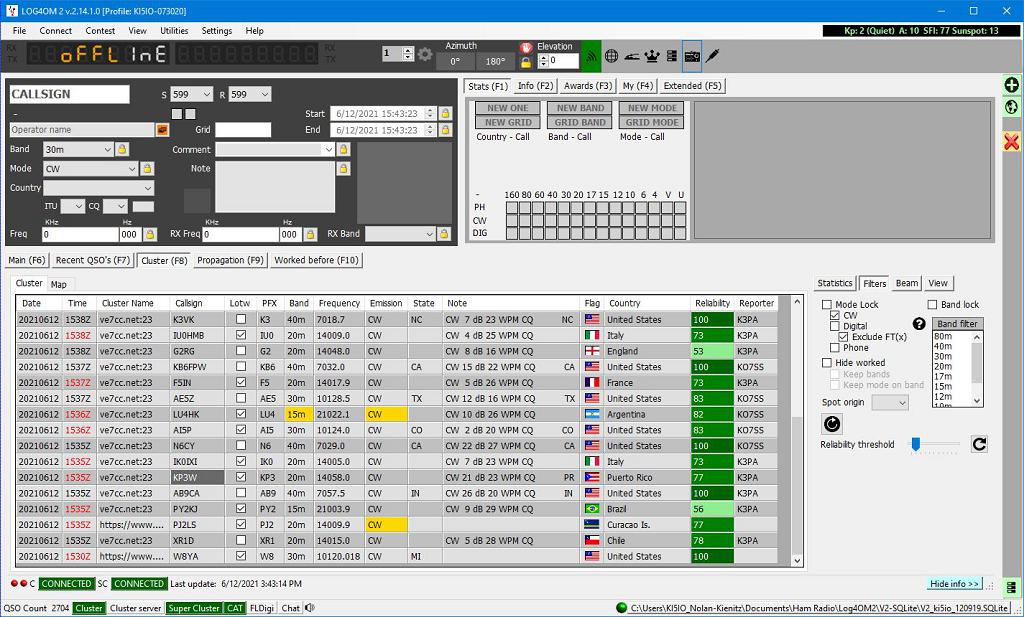Viewport: 1024px width, 617px height.
Task: Toggle the Note lock icon
Action: tap(343, 168)
